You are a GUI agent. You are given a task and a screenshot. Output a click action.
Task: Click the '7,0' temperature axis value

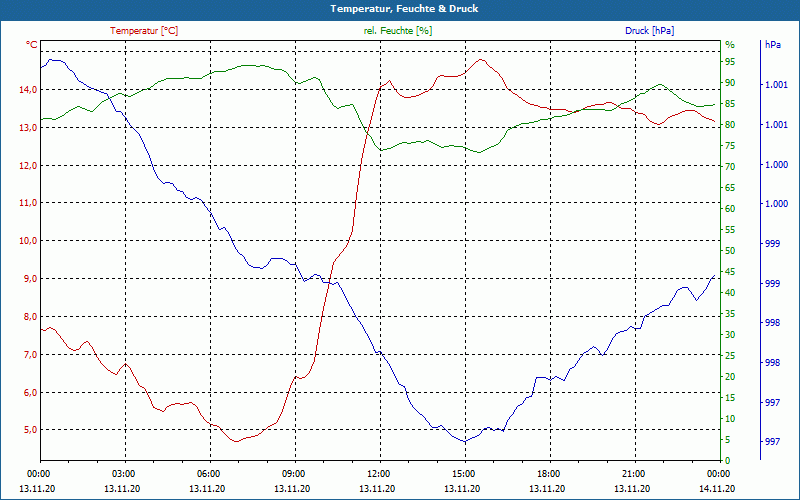30,354
